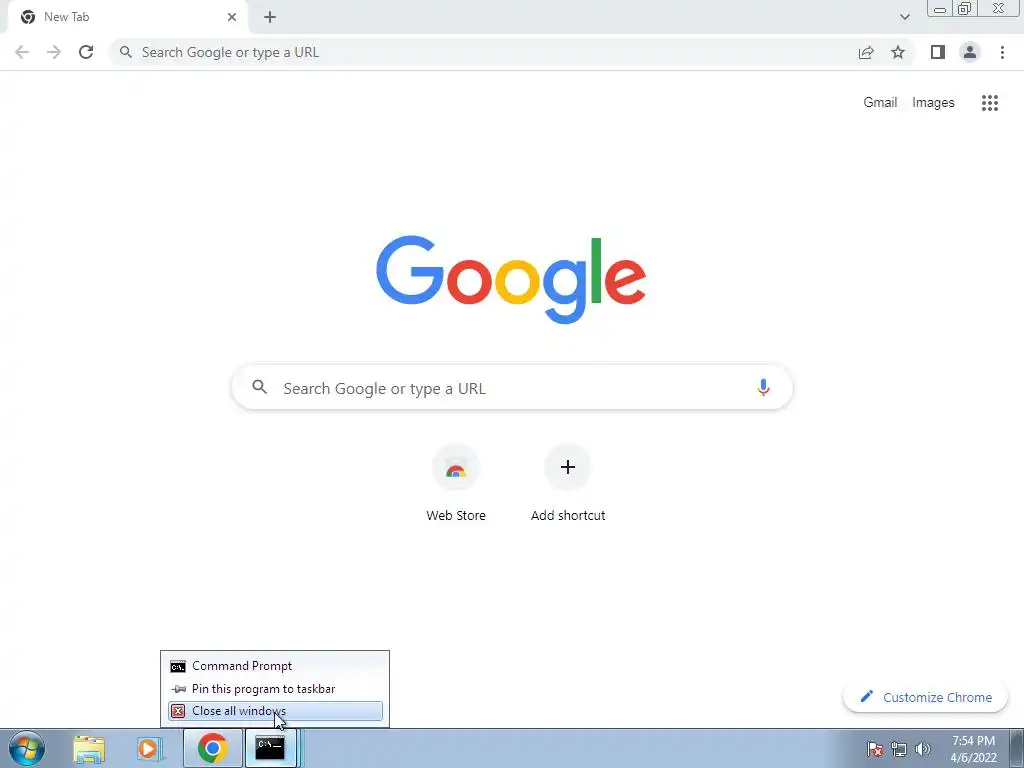1024x768 pixels.
Task: Open the Images link
Action: click(933, 103)
